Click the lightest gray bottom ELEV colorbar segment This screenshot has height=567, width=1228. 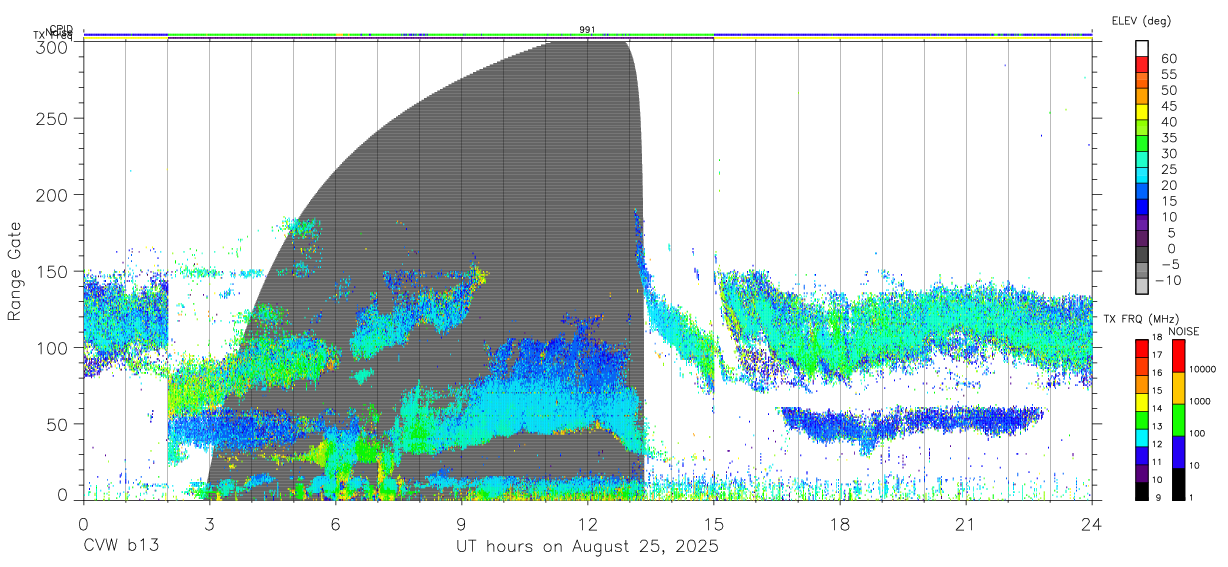click(x=1142, y=286)
